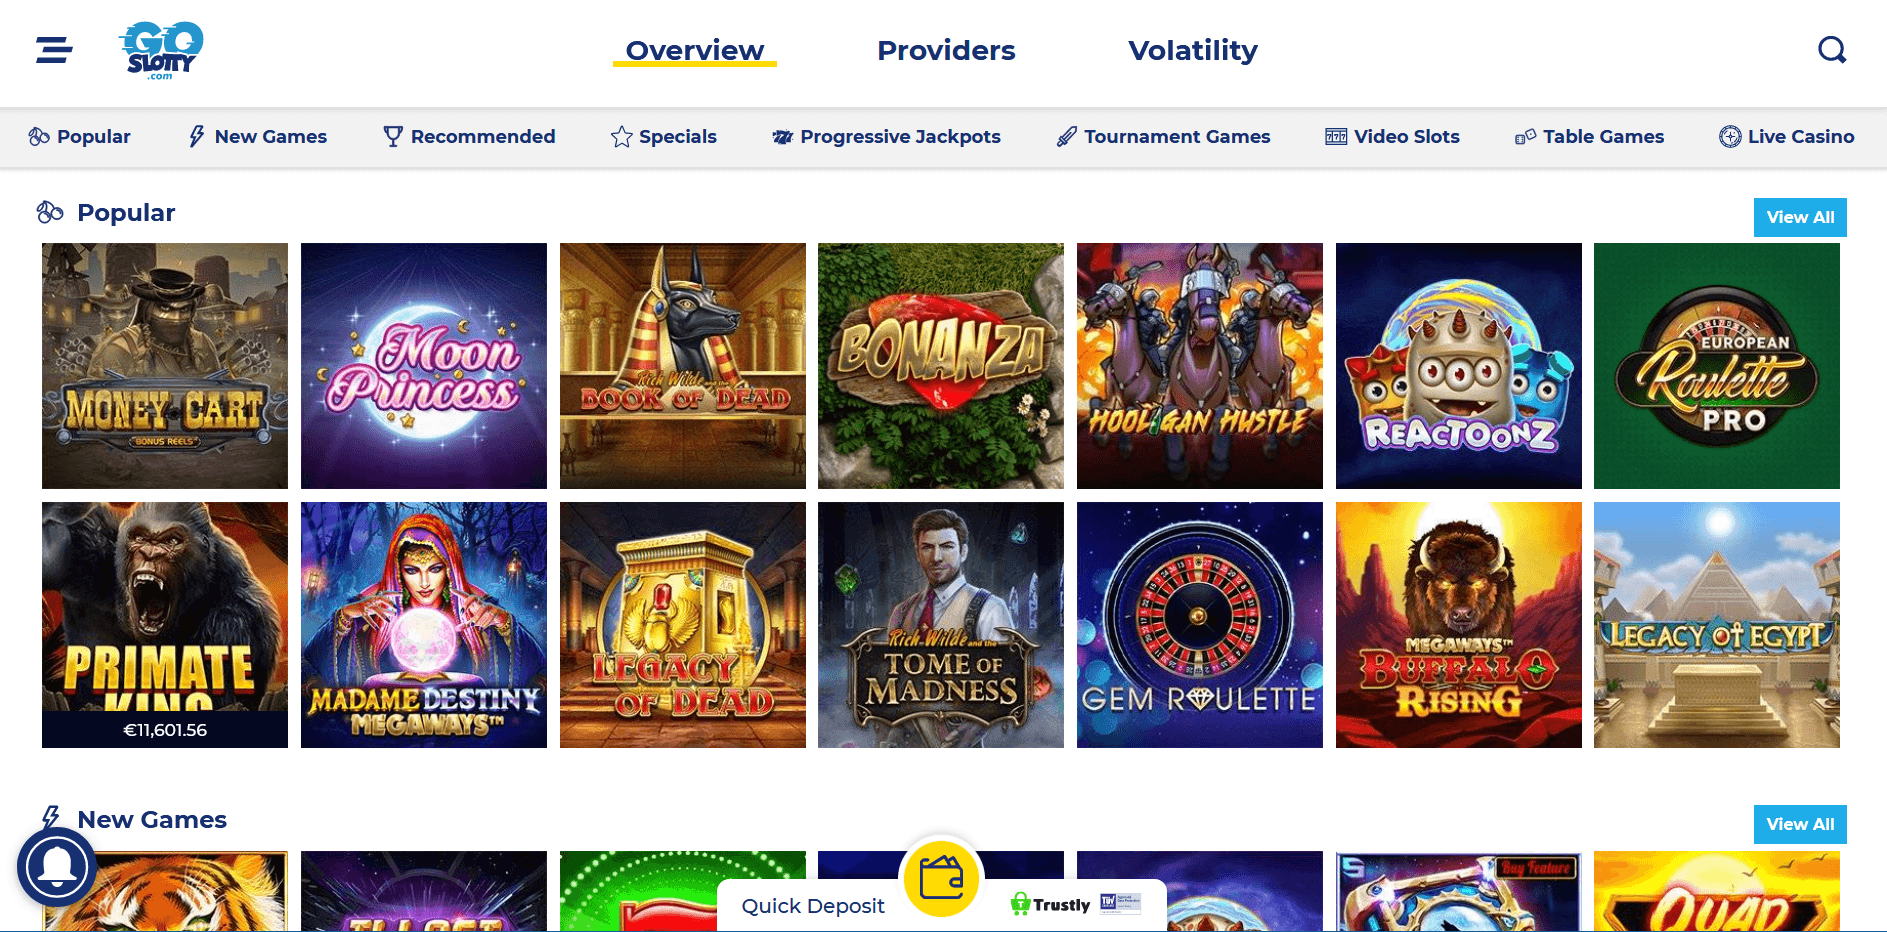Select the Overview tab
The height and width of the screenshot is (932, 1887).
pyautogui.click(x=695, y=50)
